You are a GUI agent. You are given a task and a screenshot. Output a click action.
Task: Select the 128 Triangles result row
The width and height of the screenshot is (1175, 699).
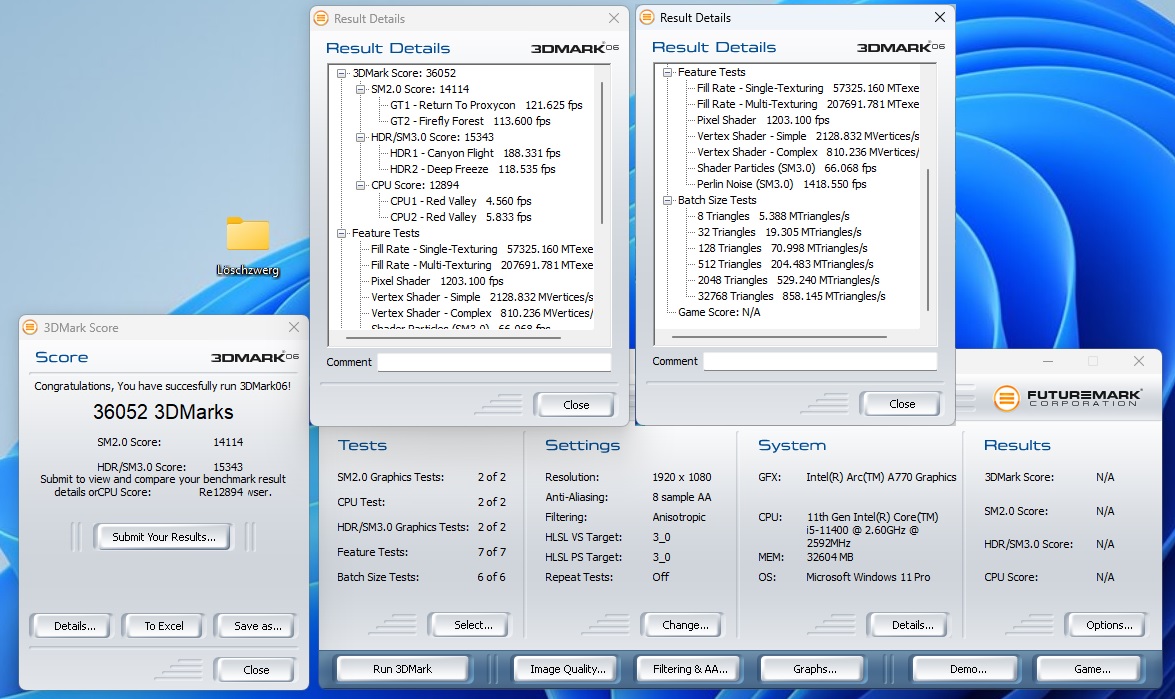tap(782, 248)
